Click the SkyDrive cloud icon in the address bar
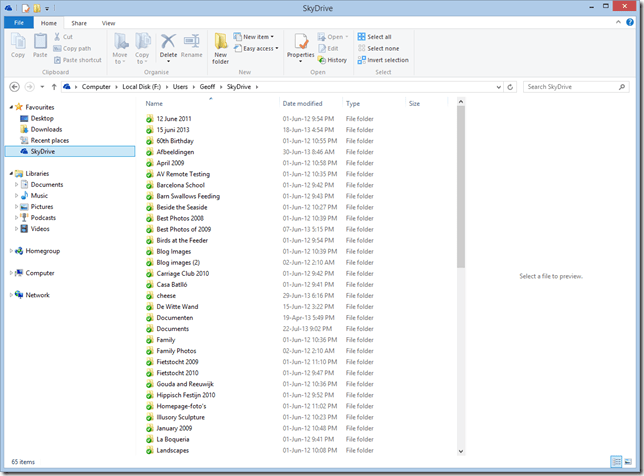The height and width of the screenshot is (476, 644). tap(67, 86)
